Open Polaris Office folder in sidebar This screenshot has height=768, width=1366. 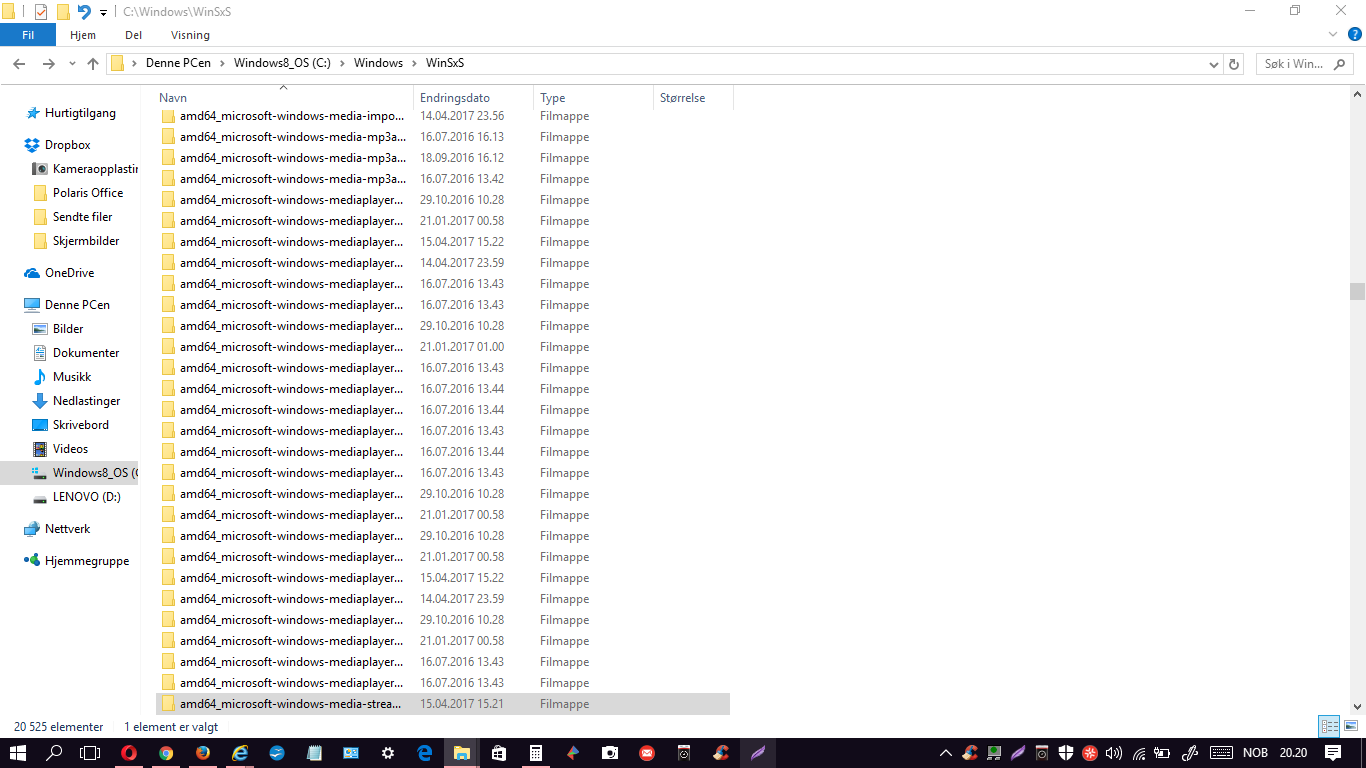tap(78, 193)
